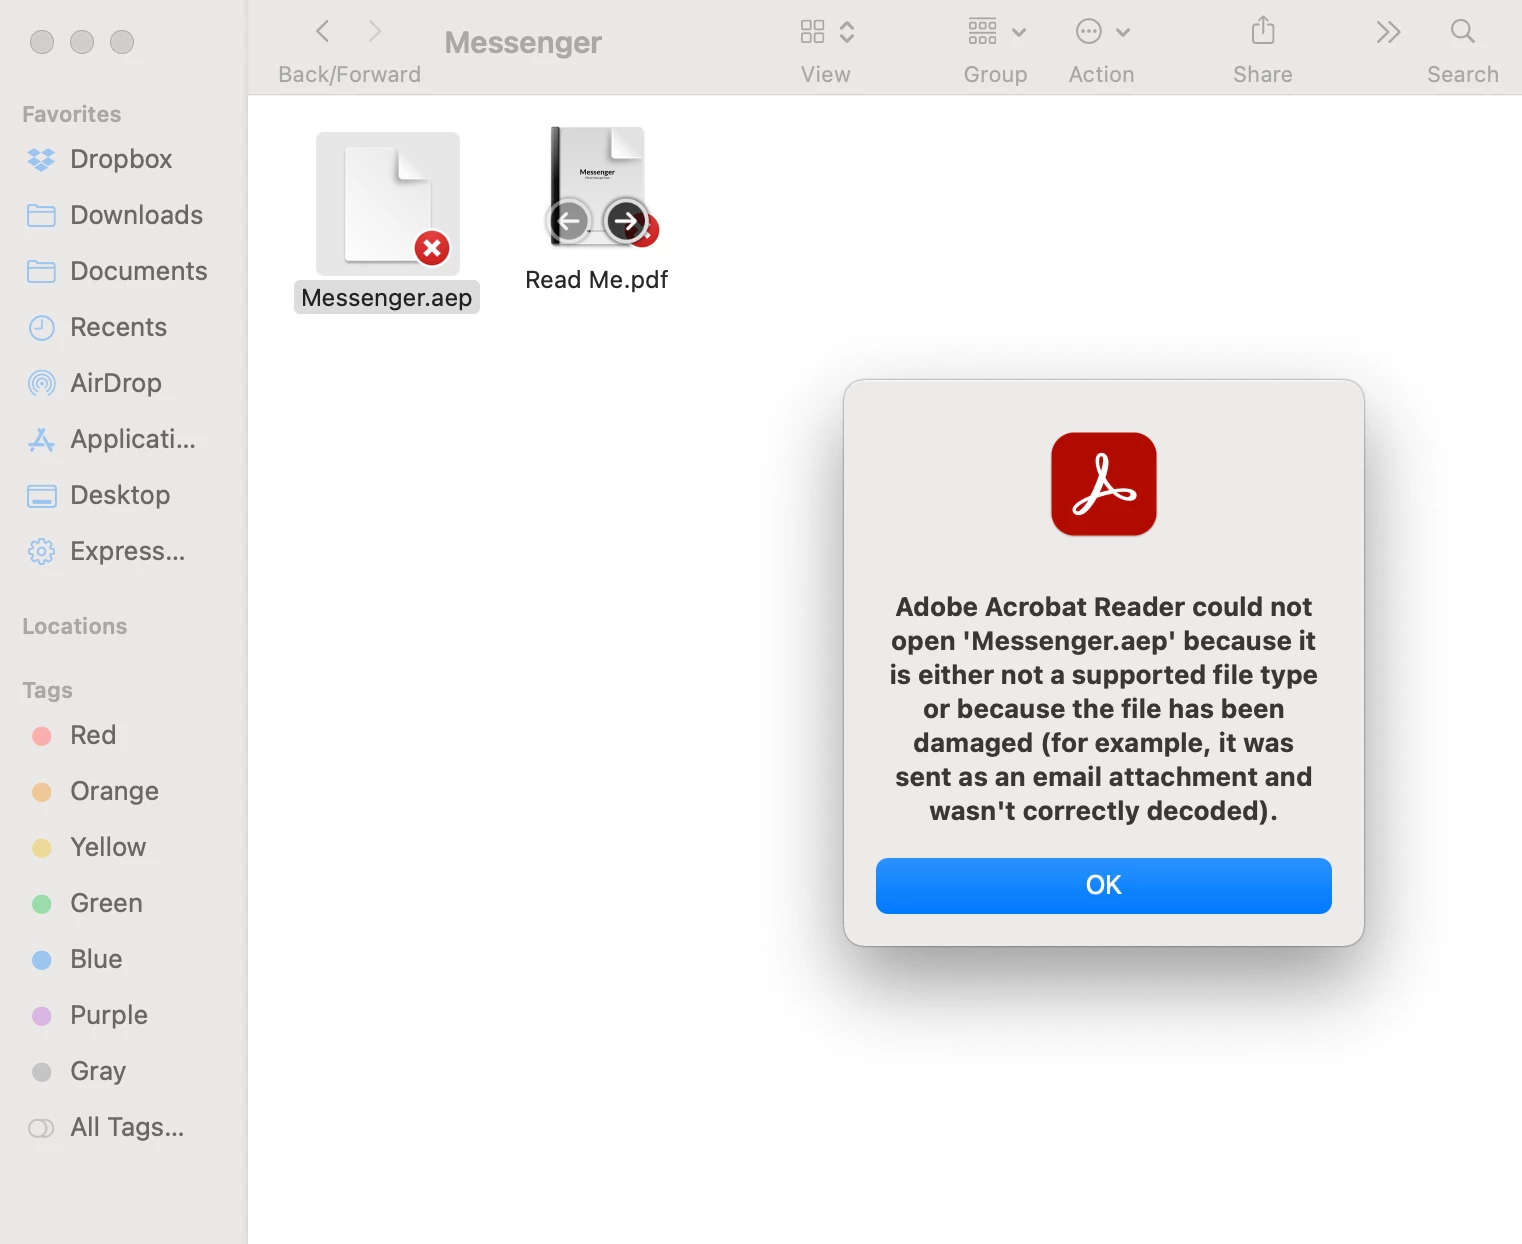Click the Locations section header

[x=75, y=626]
